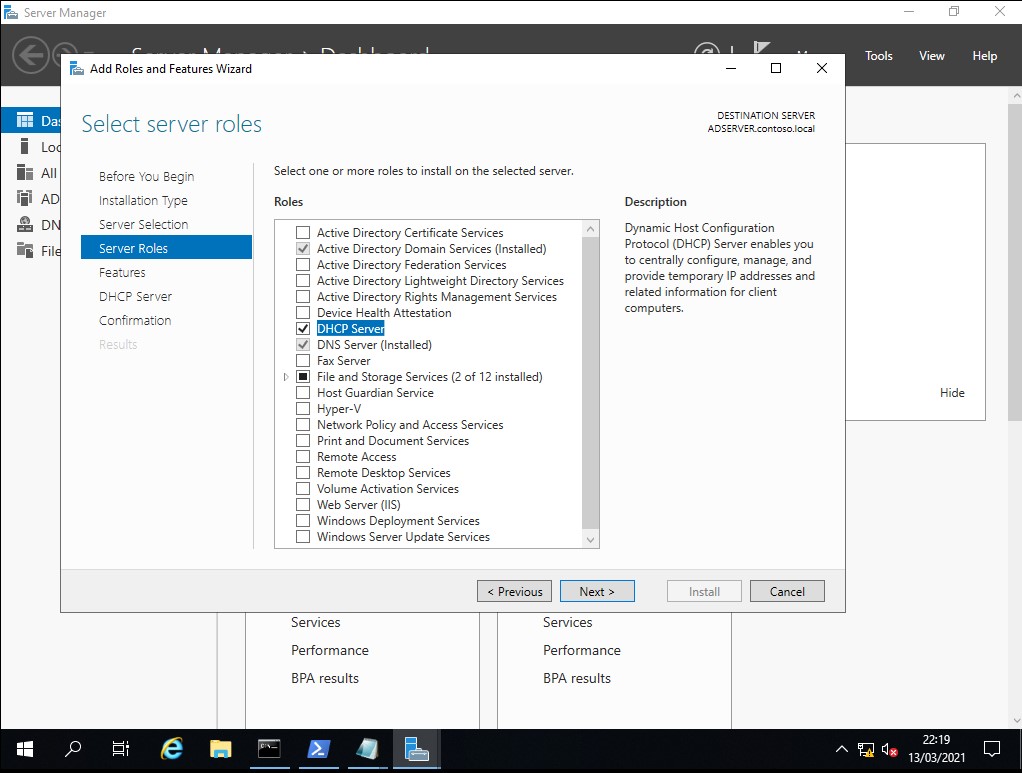
Task: Open Internet Explorer from the taskbar
Action: click(x=172, y=748)
